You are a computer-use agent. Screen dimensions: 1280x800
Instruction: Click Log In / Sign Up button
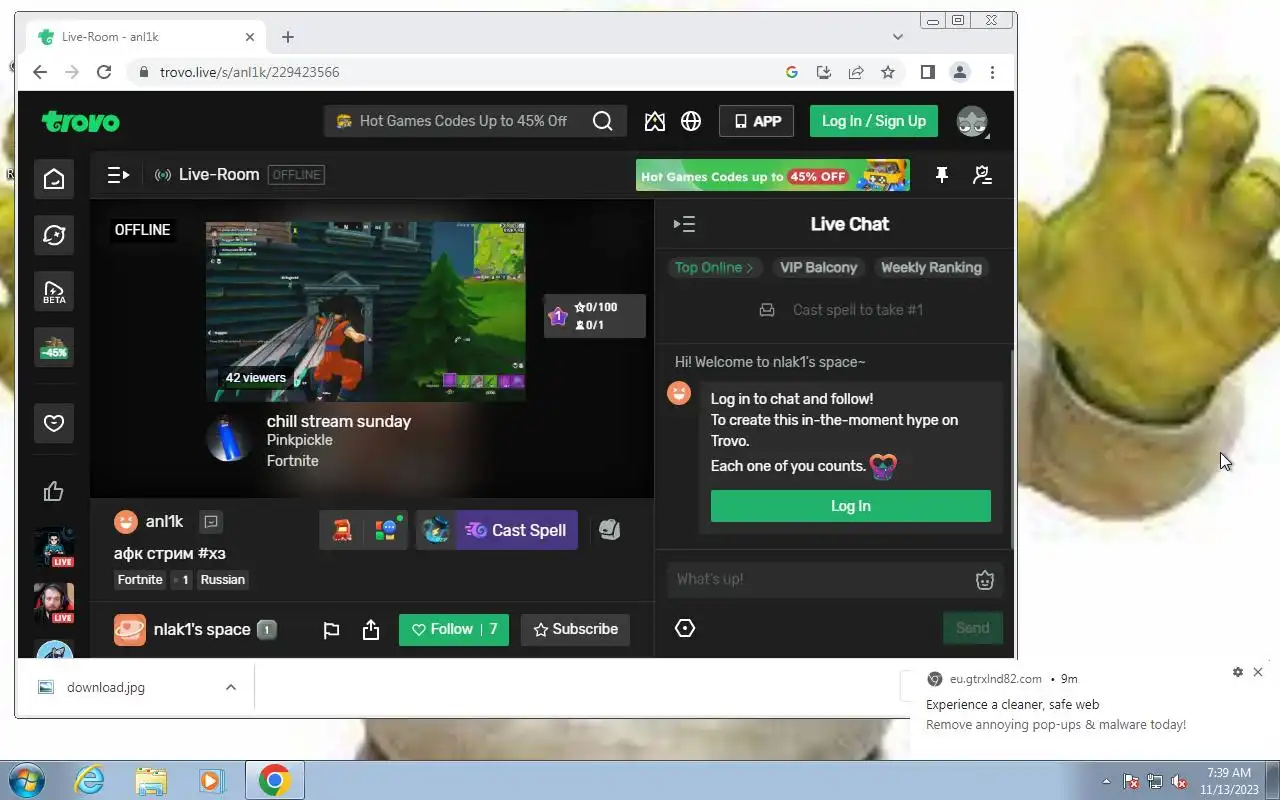874,121
